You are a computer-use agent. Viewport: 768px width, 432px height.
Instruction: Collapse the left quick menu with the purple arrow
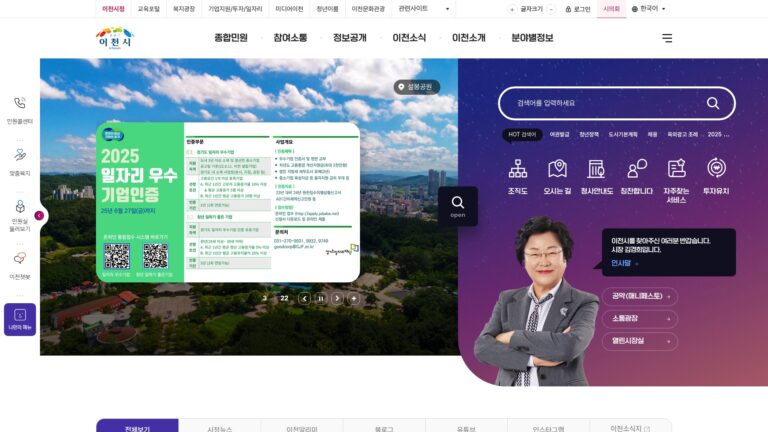pos(39,216)
